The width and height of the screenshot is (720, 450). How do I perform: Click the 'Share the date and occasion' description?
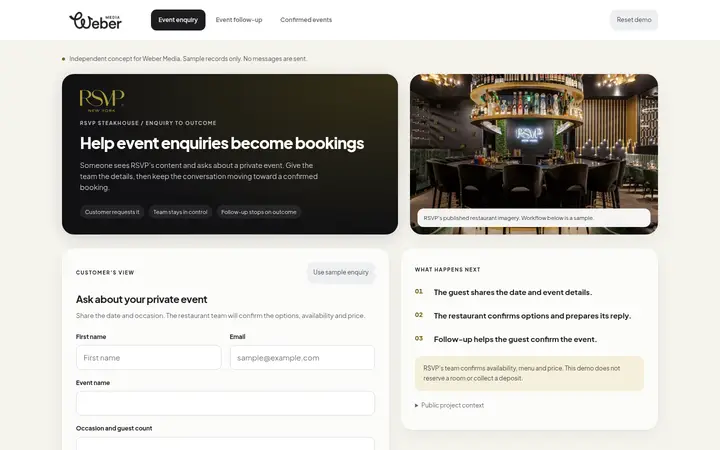(x=220, y=316)
